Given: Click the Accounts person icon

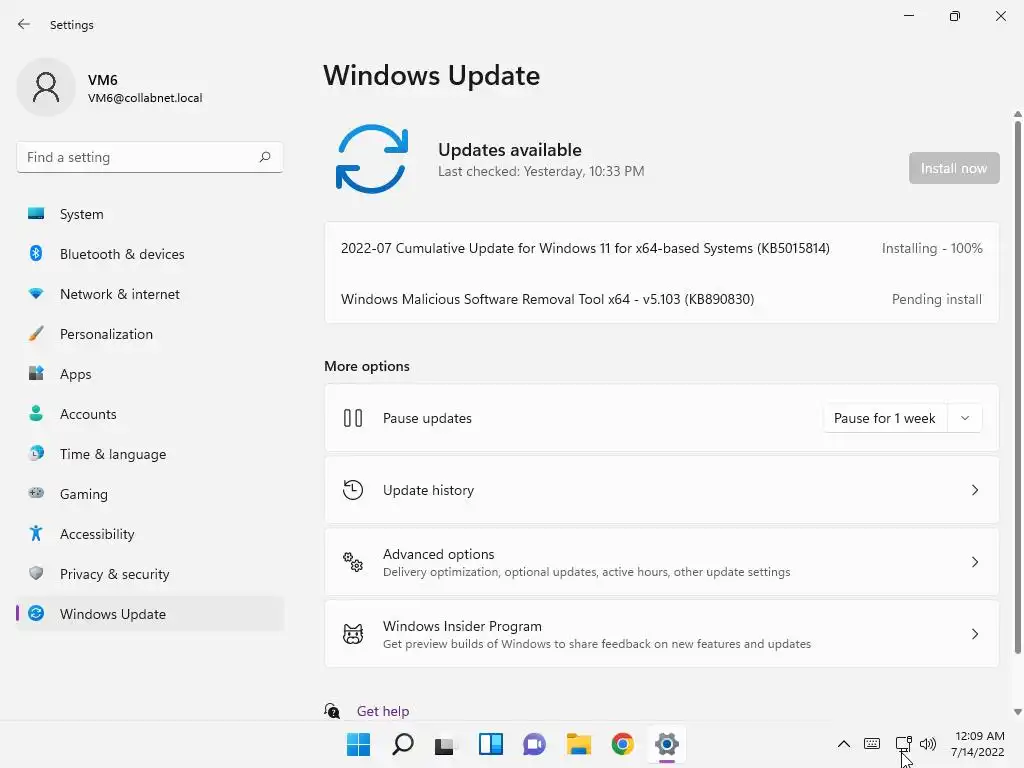Looking at the screenshot, I should click(x=36, y=413).
